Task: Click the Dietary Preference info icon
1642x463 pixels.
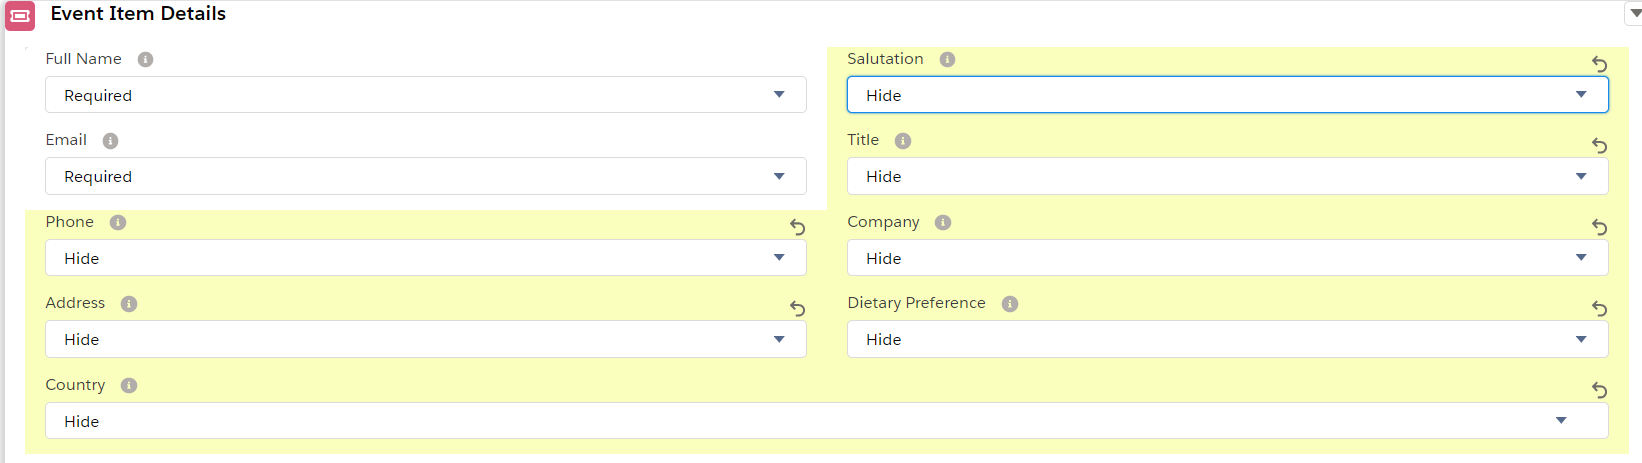Action: tap(1010, 304)
